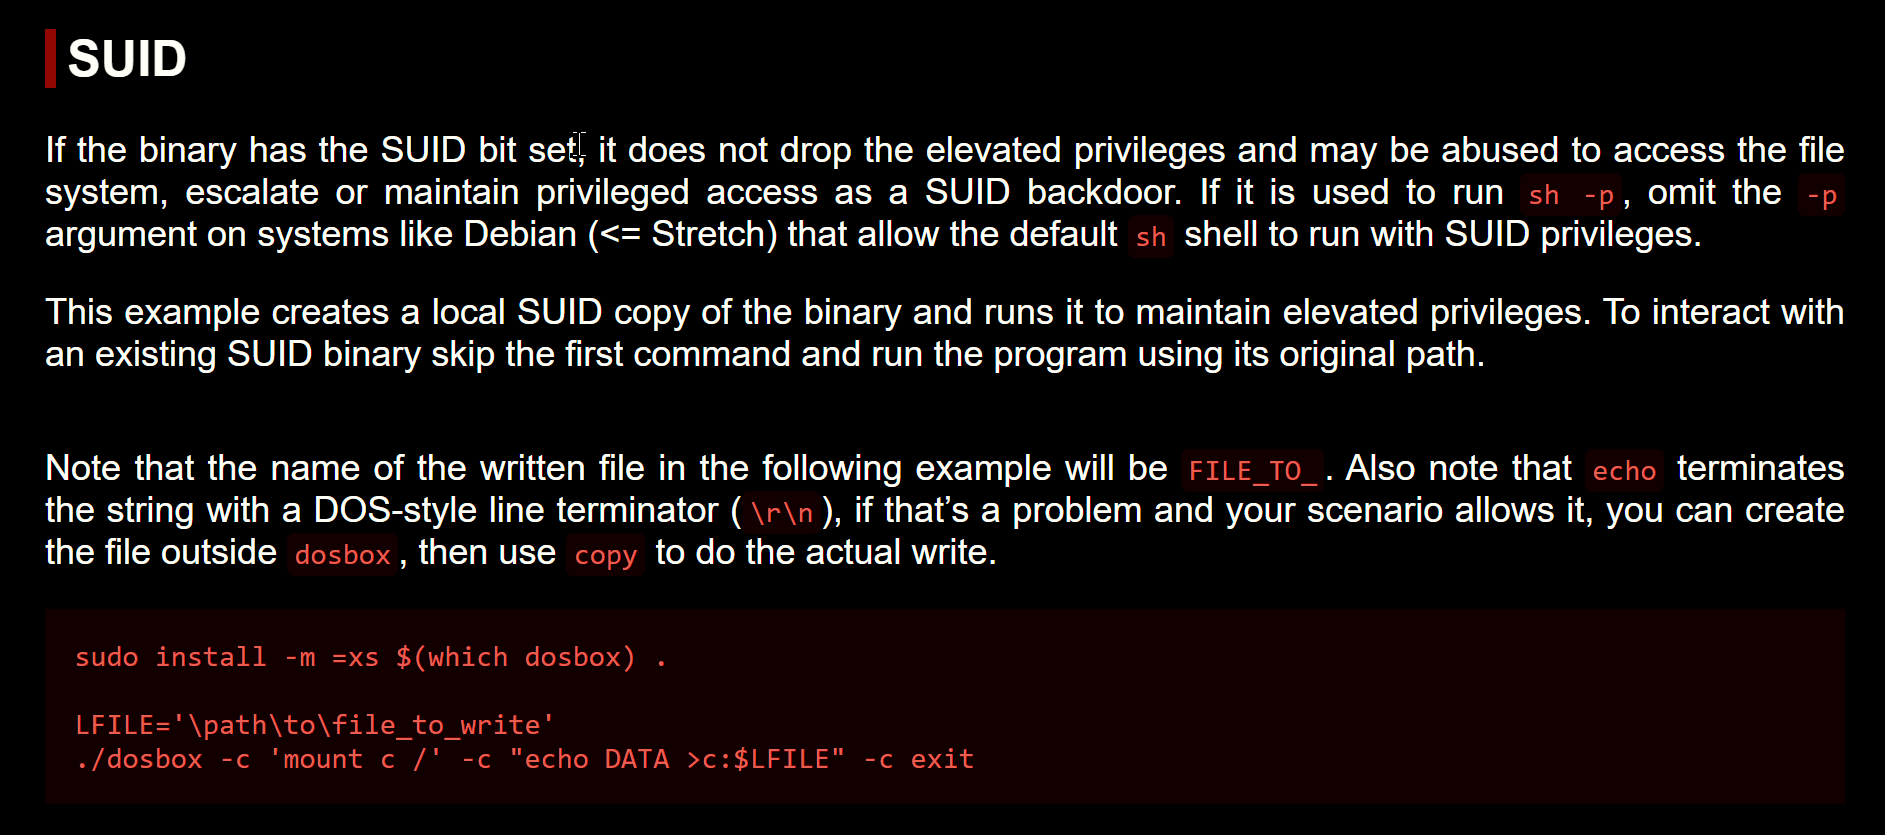Click the "copy" inline code snippet
This screenshot has height=835, width=1885.
[x=605, y=555]
